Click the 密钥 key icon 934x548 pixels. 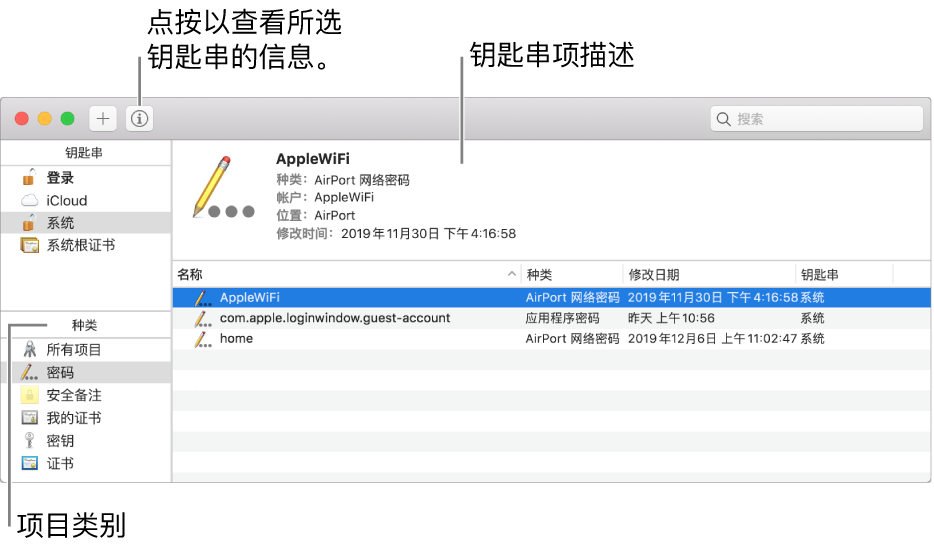click(29, 440)
